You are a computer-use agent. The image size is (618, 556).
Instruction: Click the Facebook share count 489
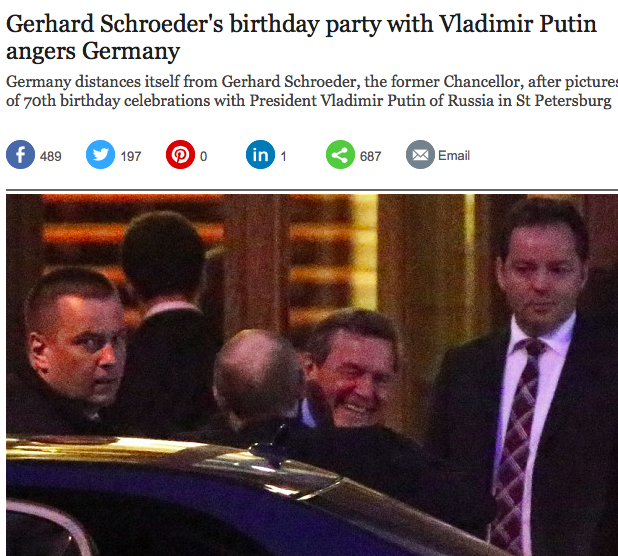click(x=50, y=156)
